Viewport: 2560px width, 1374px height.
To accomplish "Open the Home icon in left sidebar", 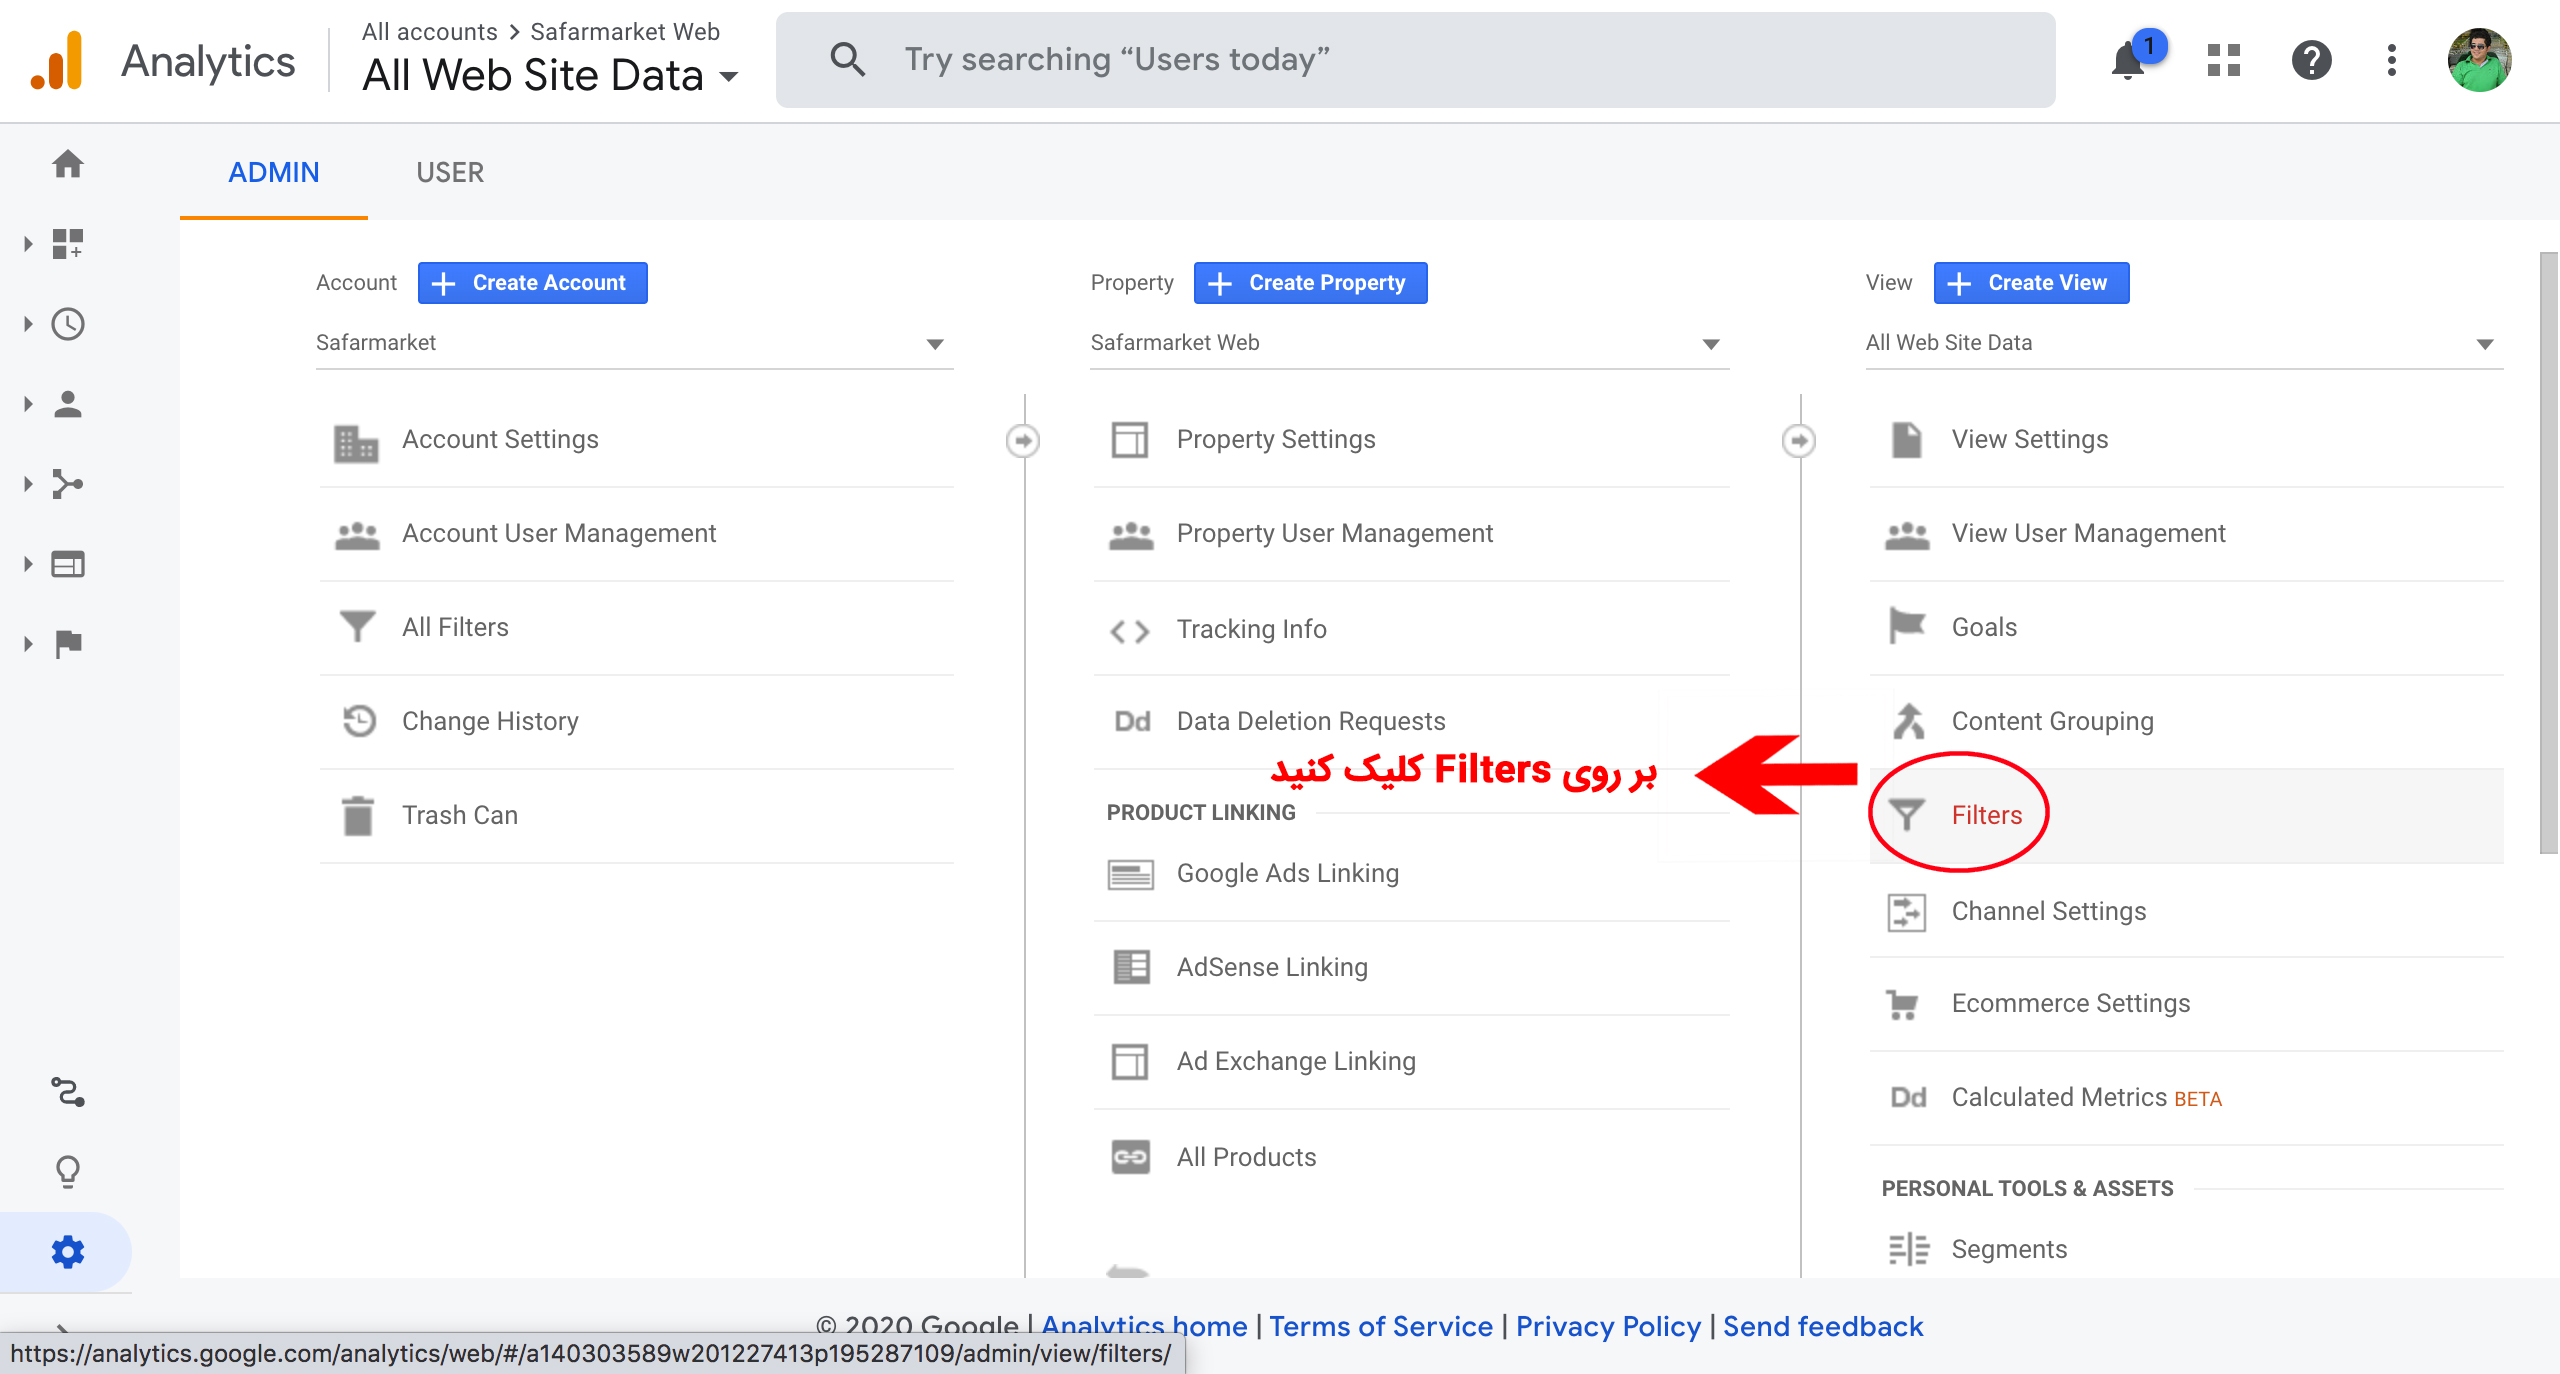I will [x=68, y=163].
